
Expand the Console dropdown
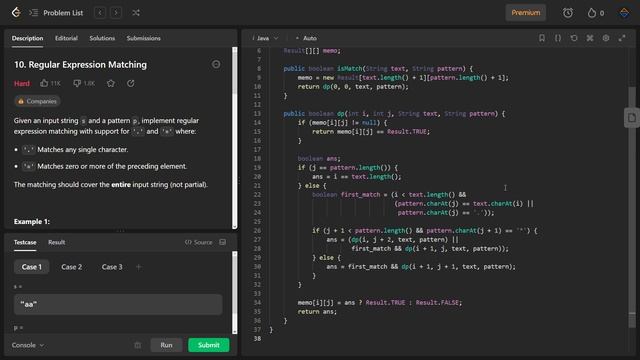[x=27, y=345]
